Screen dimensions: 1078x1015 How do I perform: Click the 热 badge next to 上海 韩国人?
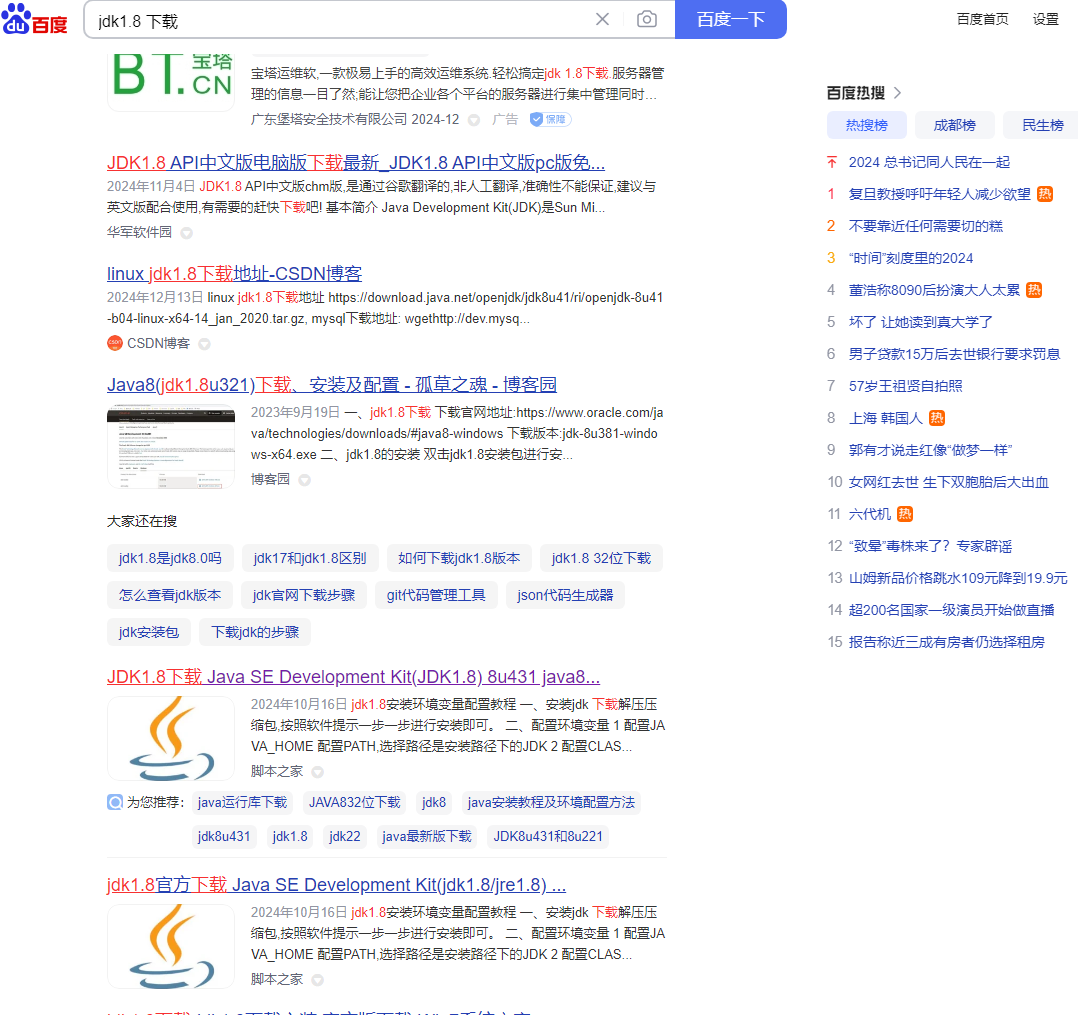point(936,417)
